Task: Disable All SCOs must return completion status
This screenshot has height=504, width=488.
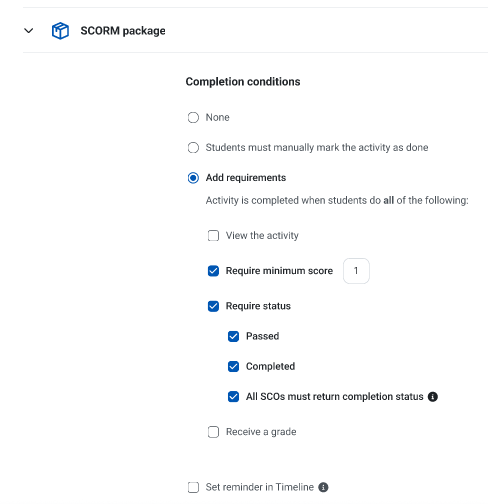Action: click(233, 397)
